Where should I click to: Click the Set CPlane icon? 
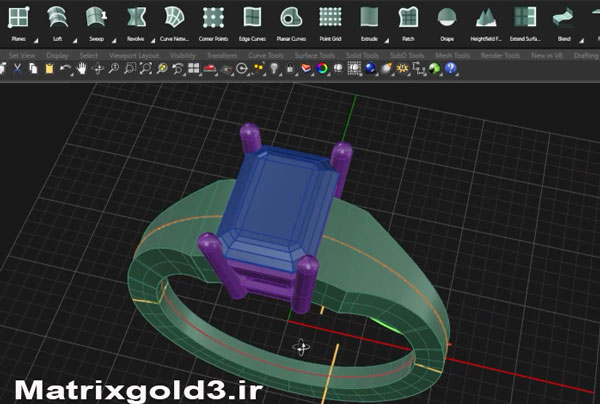coord(227,70)
